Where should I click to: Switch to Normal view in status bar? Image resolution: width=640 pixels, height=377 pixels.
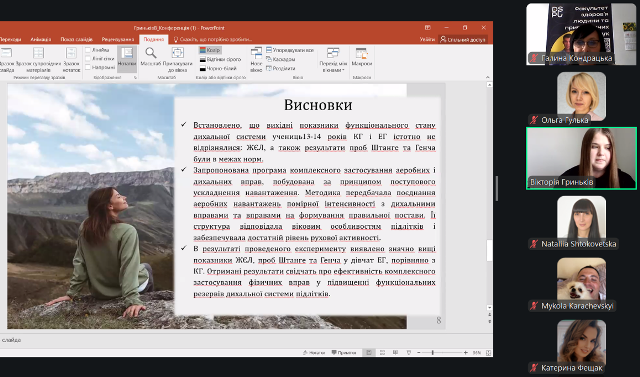[369, 353]
